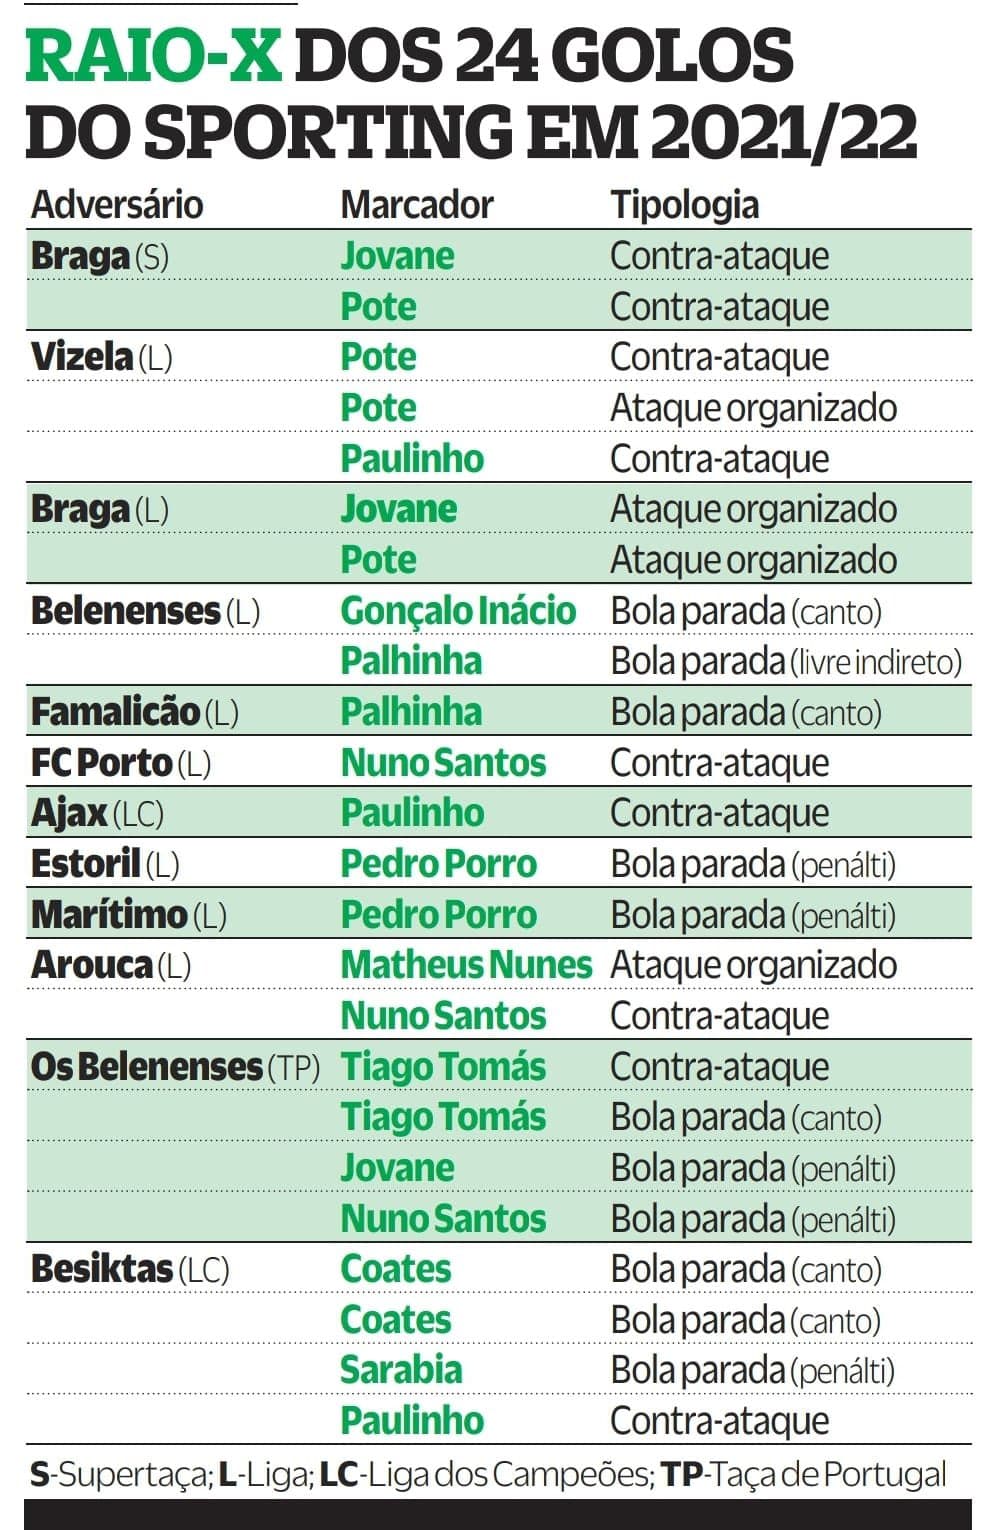Click the FC Porto (L) opponent label
999x1530 pixels.
121,763
